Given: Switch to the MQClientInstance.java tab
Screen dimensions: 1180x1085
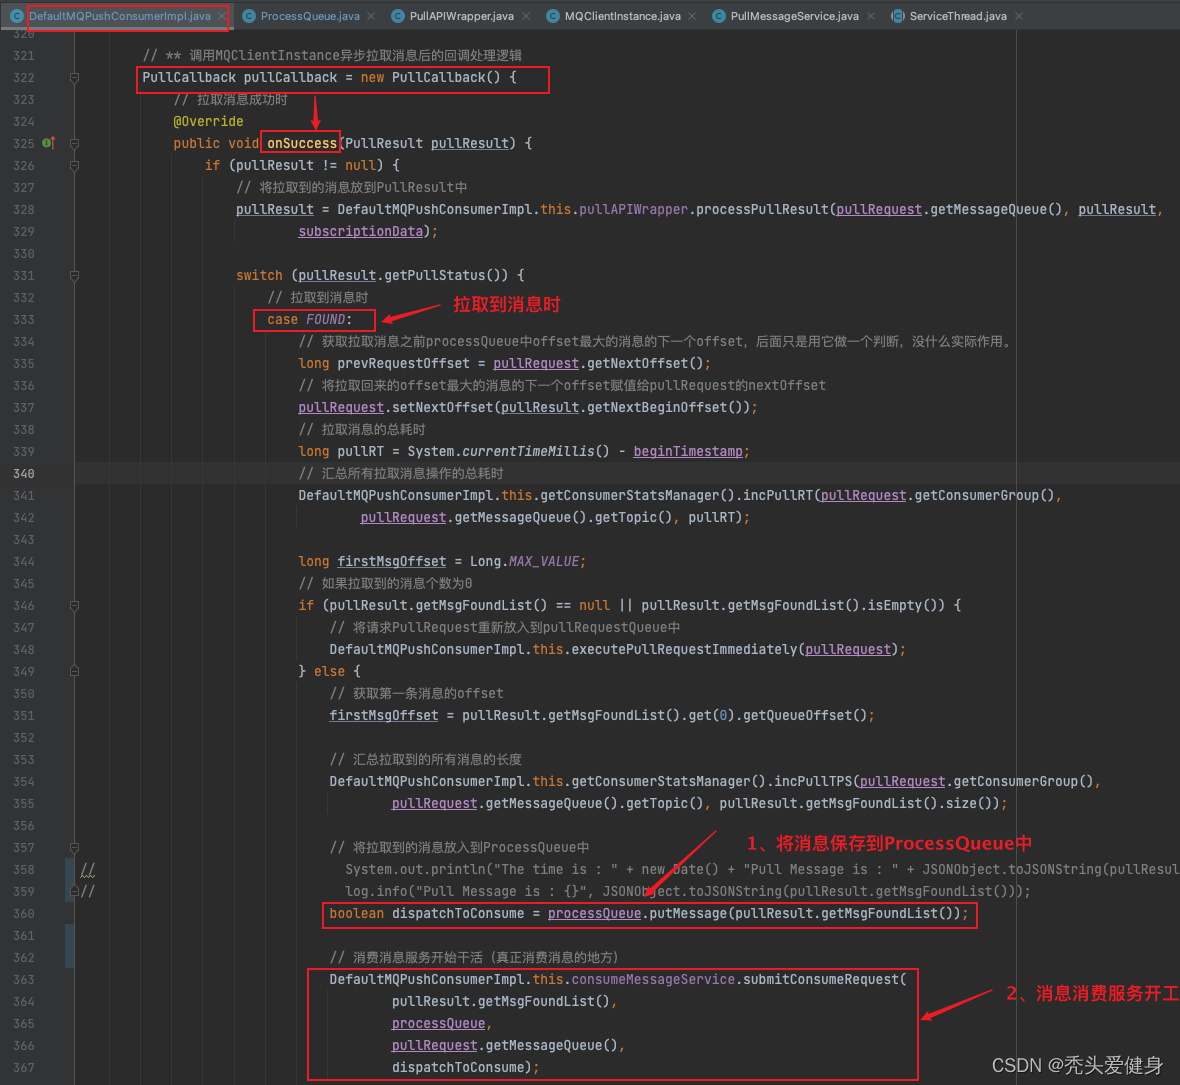Looking at the screenshot, I should click(622, 16).
